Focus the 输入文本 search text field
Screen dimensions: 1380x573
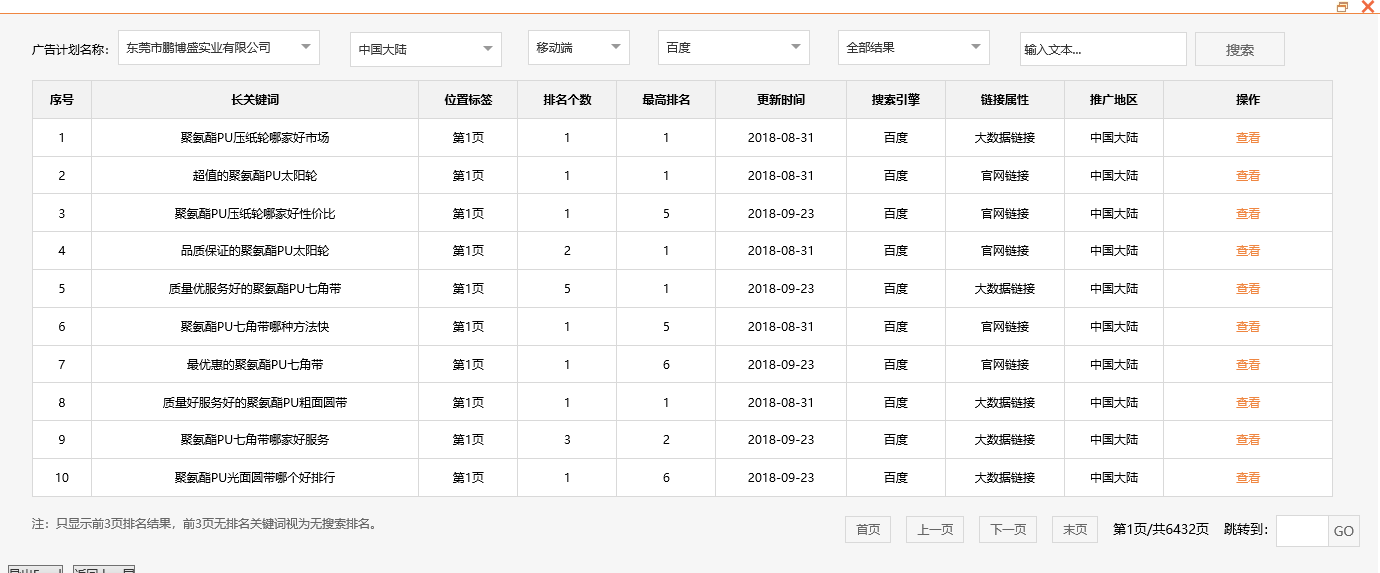tap(1103, 49)
